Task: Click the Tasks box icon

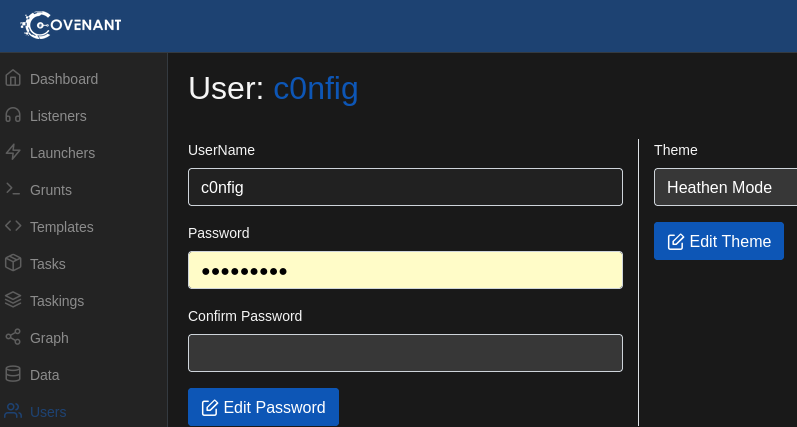Action: (x=13, y=263)
